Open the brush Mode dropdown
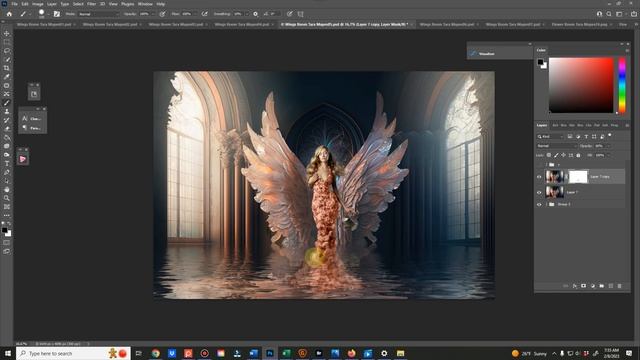Image resolution: width=640 pixels, height=360 pixels. pos(98,14)
